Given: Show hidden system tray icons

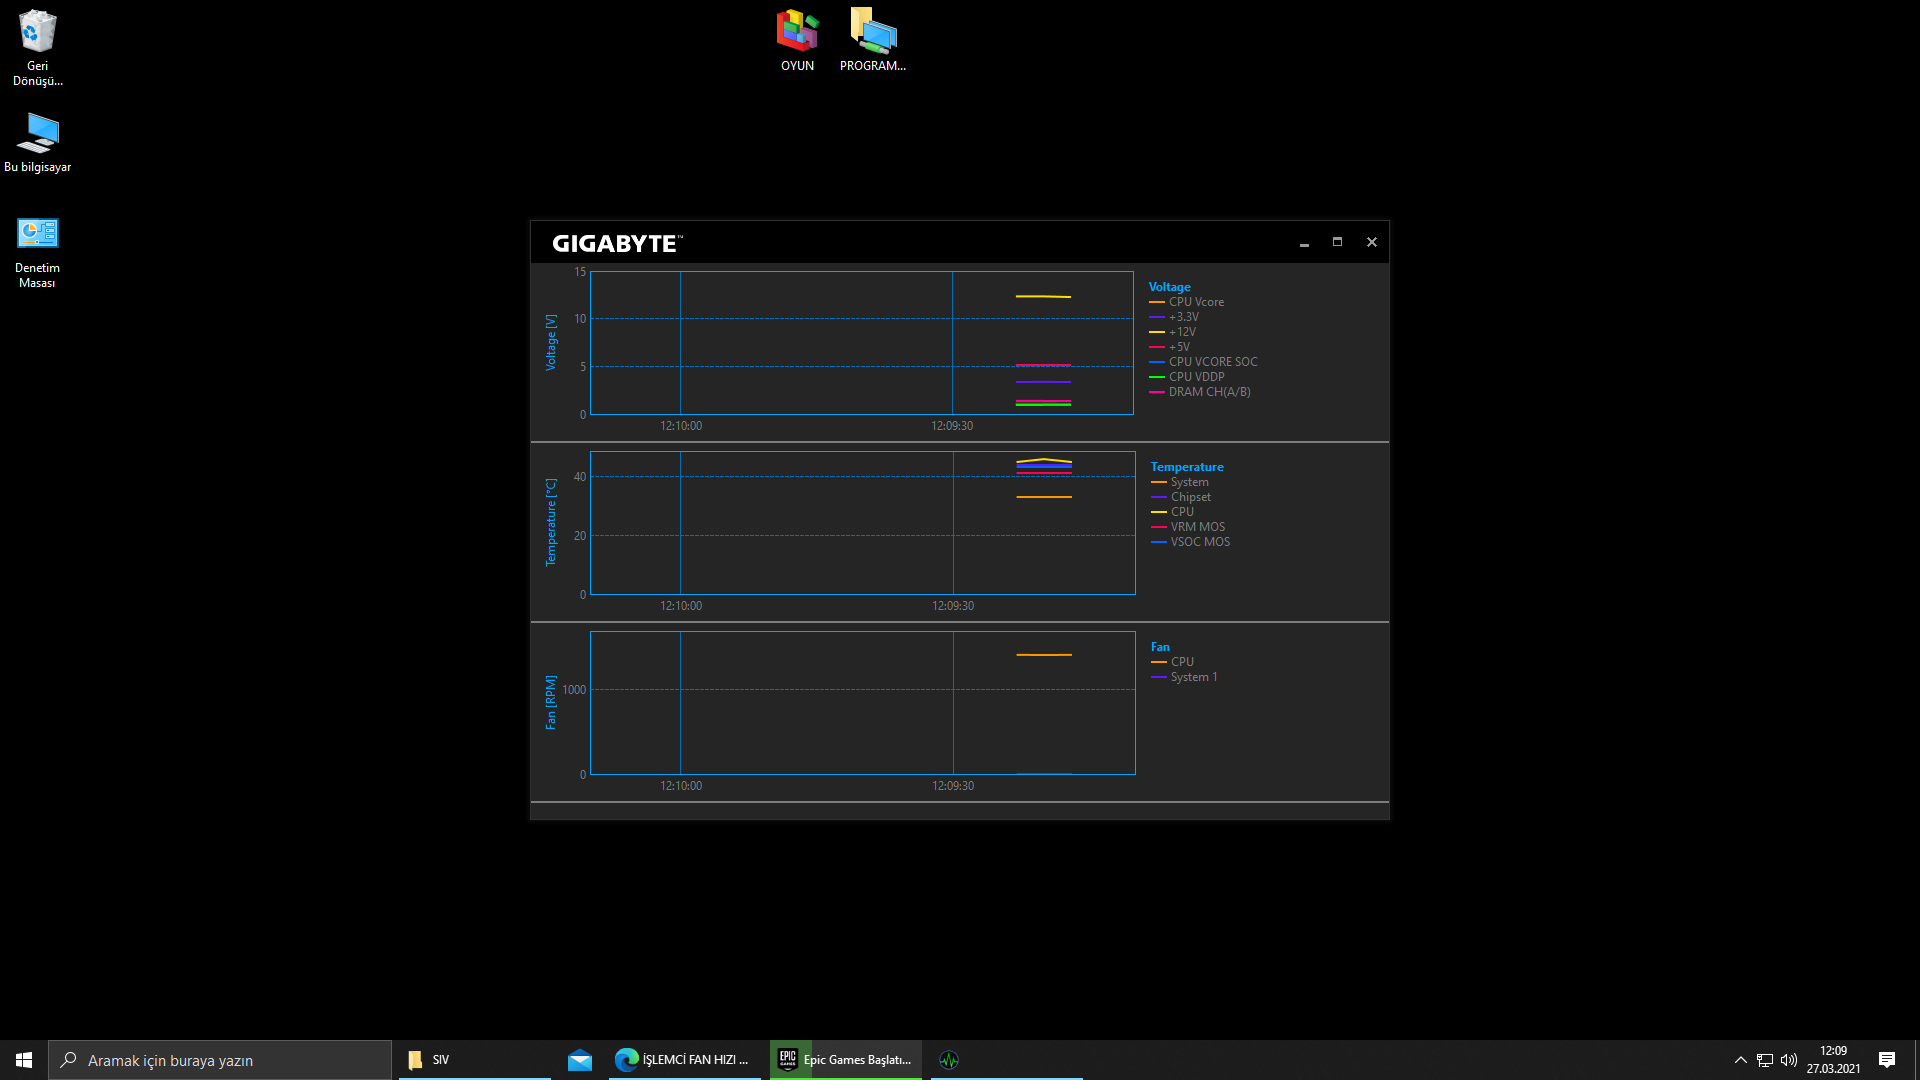Looking at the screenshot, I should click(x=1740, y=1060).
